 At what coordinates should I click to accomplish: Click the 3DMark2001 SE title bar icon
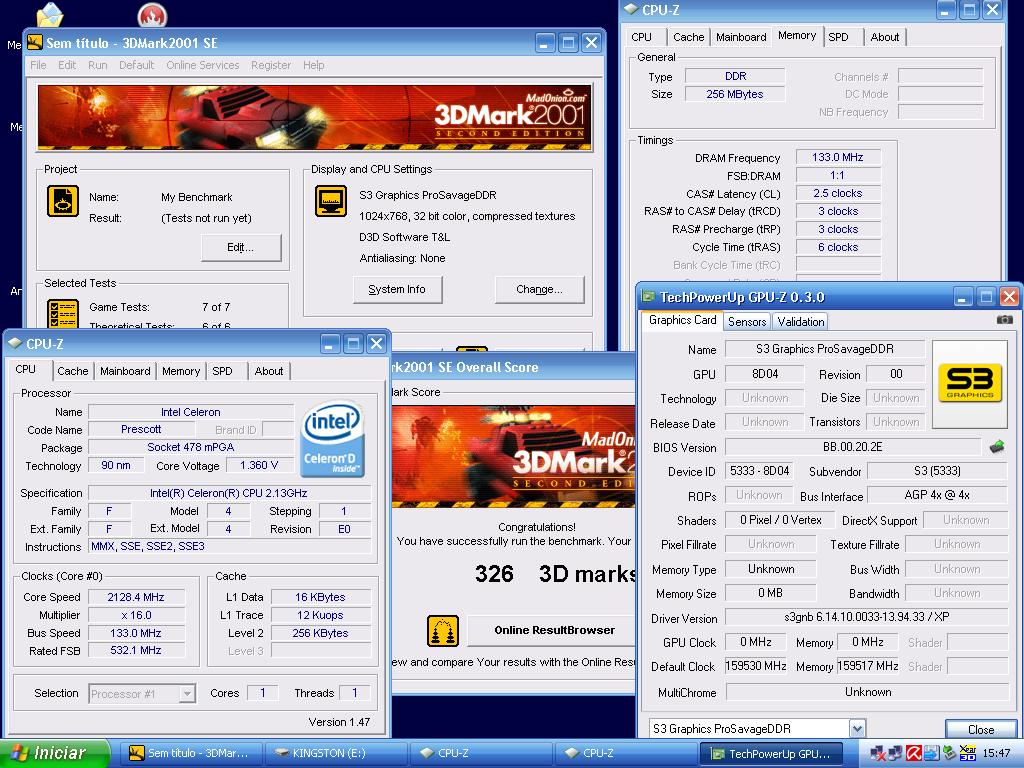click(35, 43)
